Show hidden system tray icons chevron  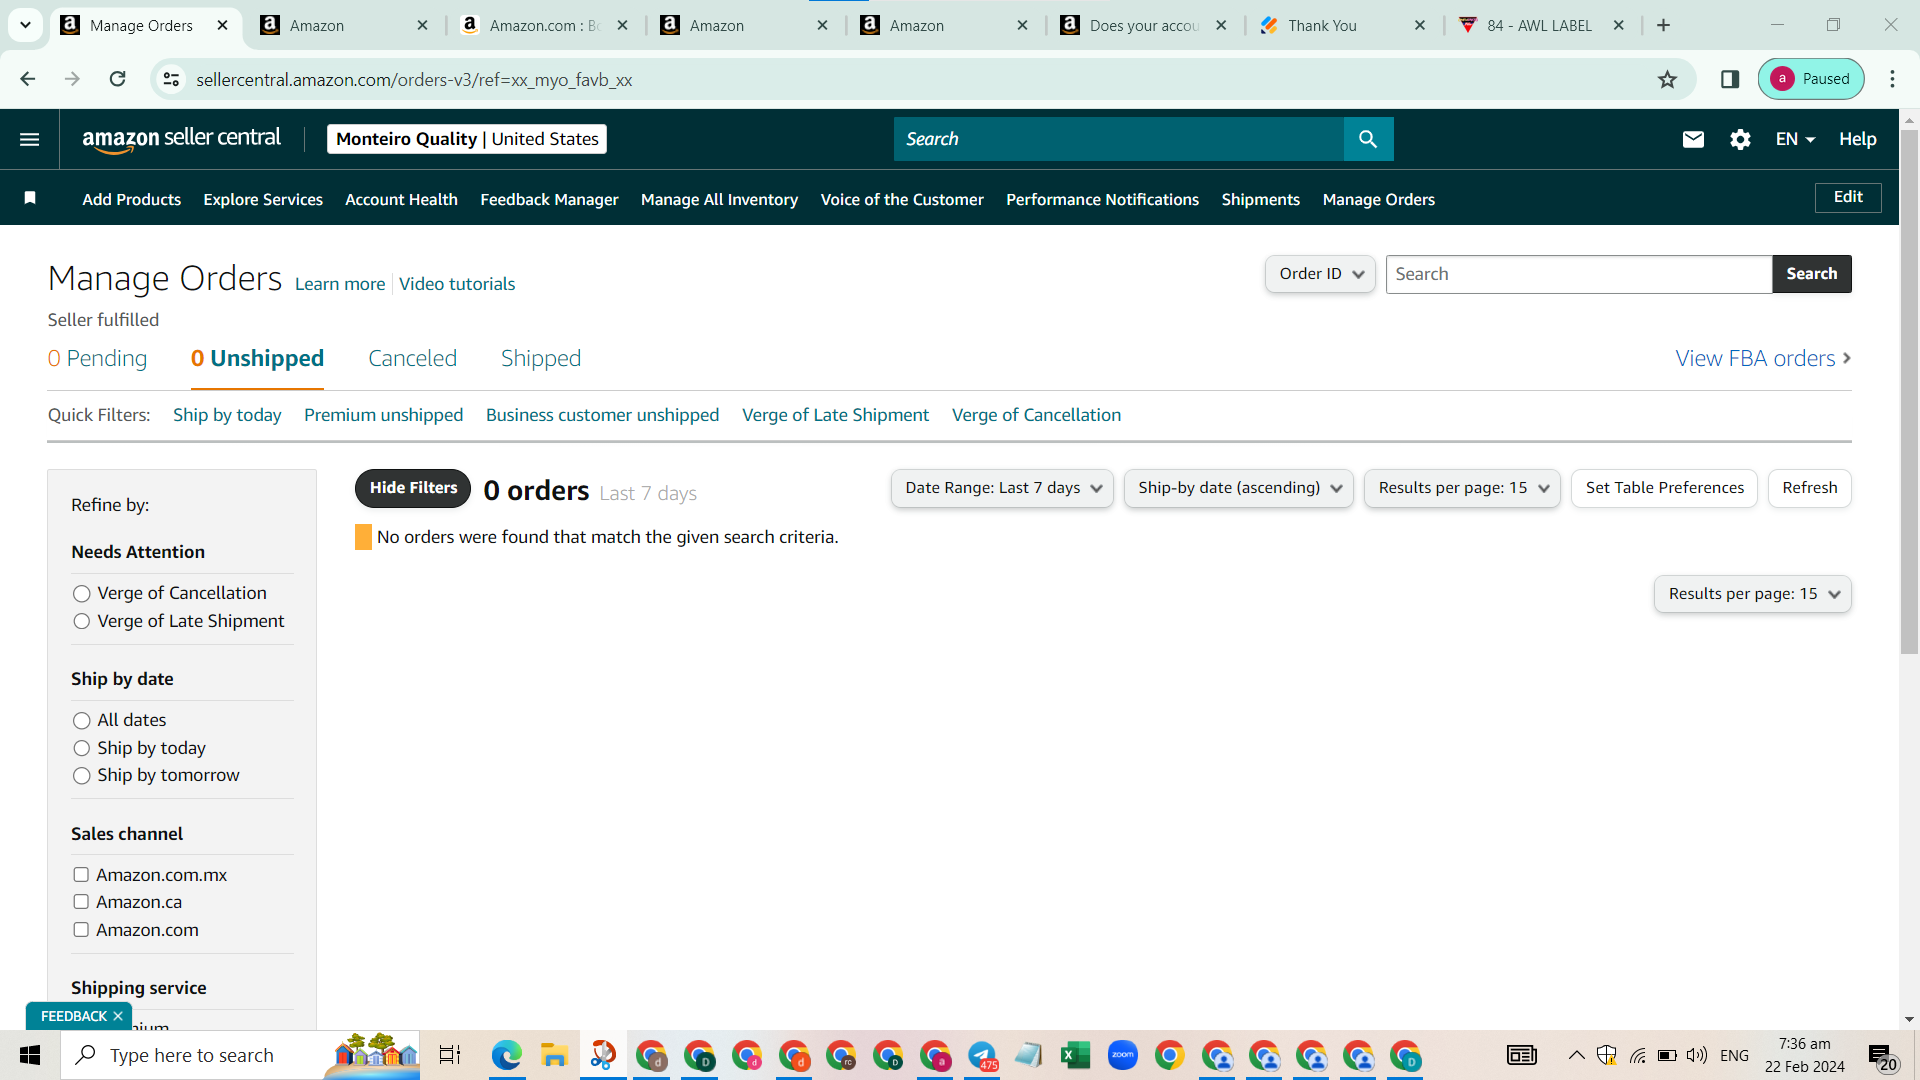1576,1055
